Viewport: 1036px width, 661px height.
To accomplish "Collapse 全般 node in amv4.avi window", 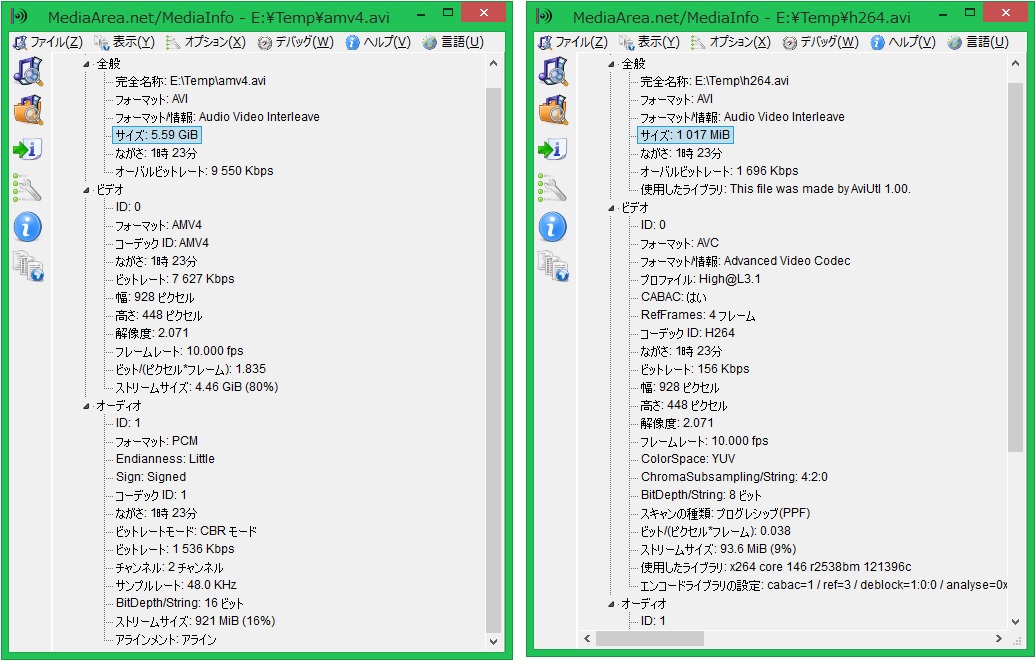I will point(87,64).
